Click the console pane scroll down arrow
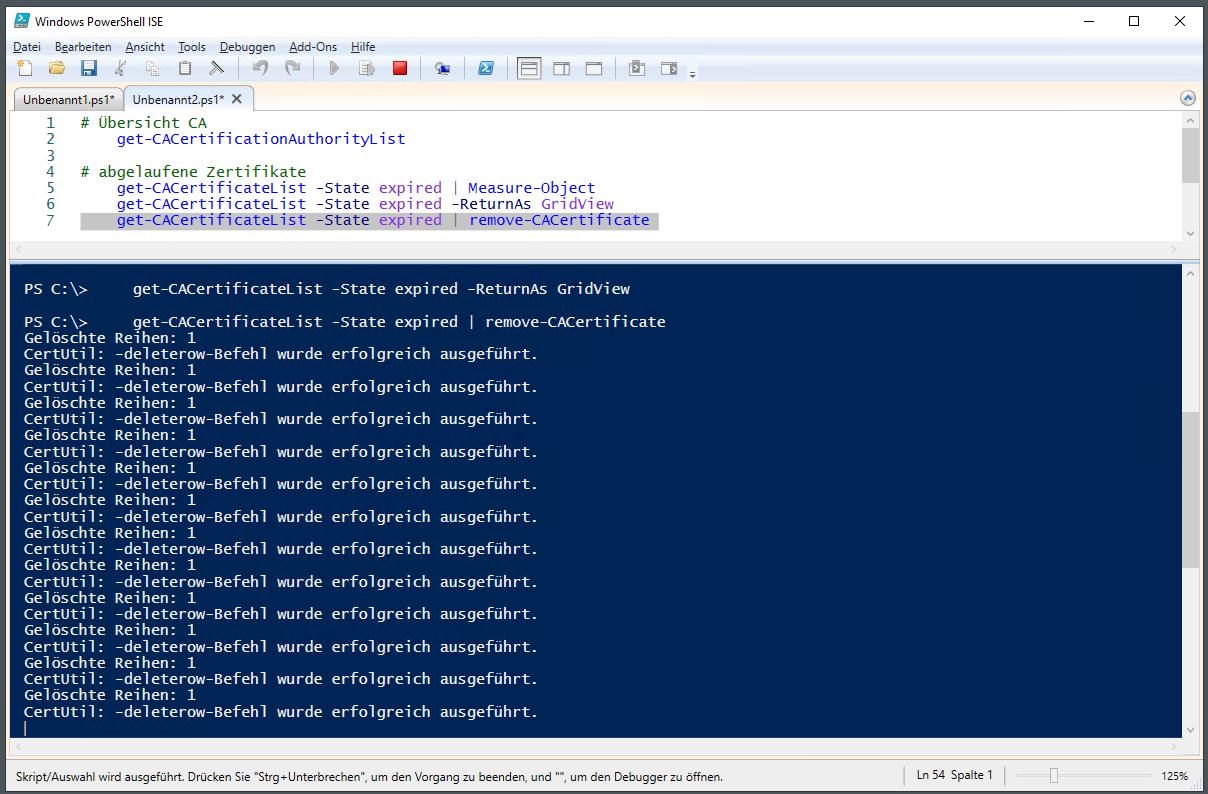 point(1189,730)
